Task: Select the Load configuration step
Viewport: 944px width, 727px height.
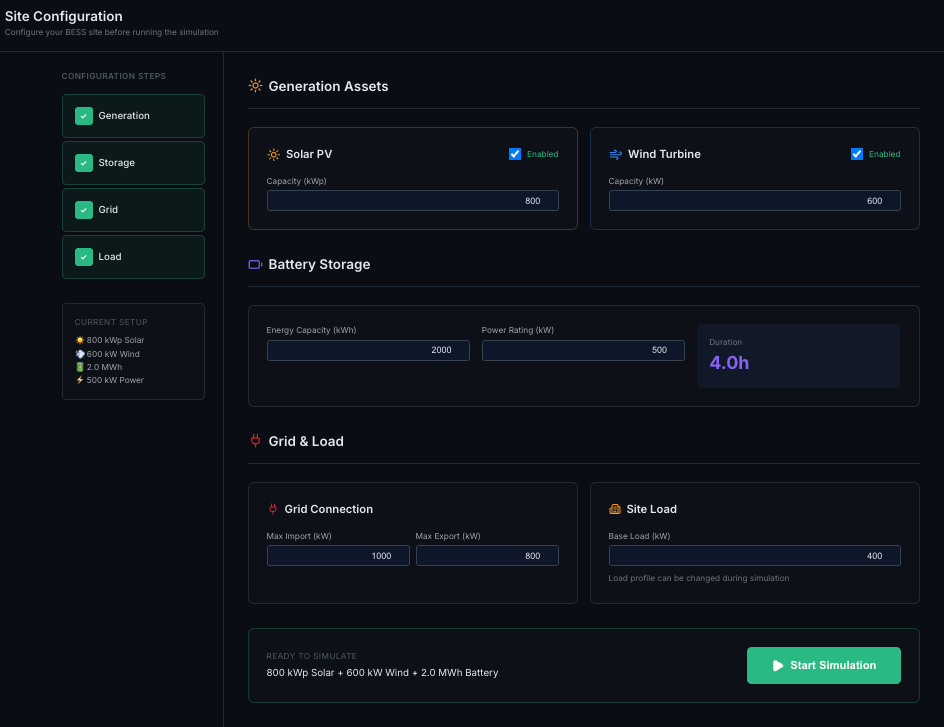Action: [133, 257]
